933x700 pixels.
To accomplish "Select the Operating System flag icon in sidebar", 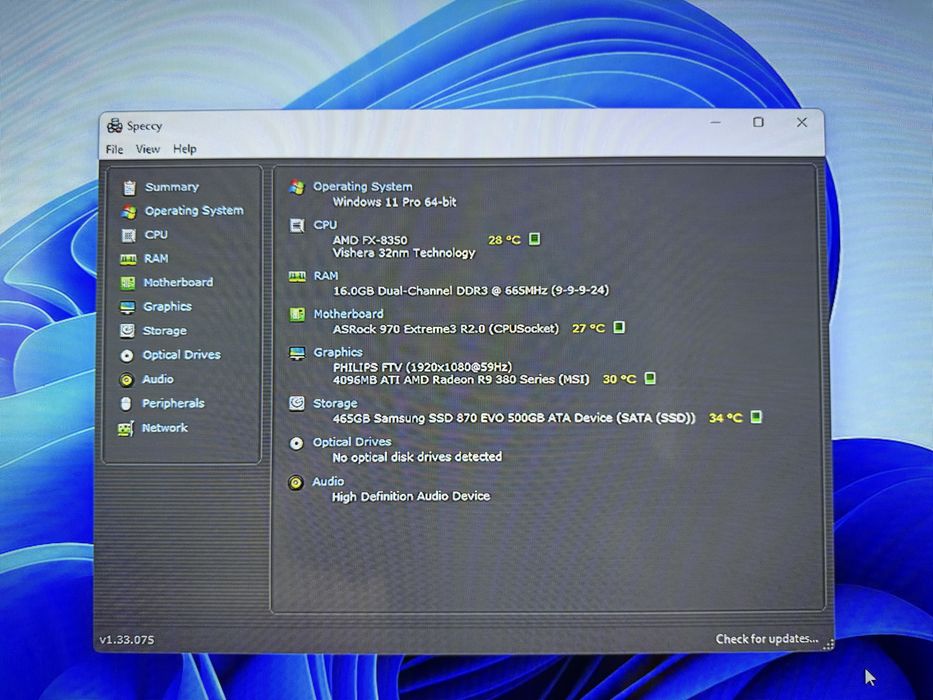I will point(129,211).
